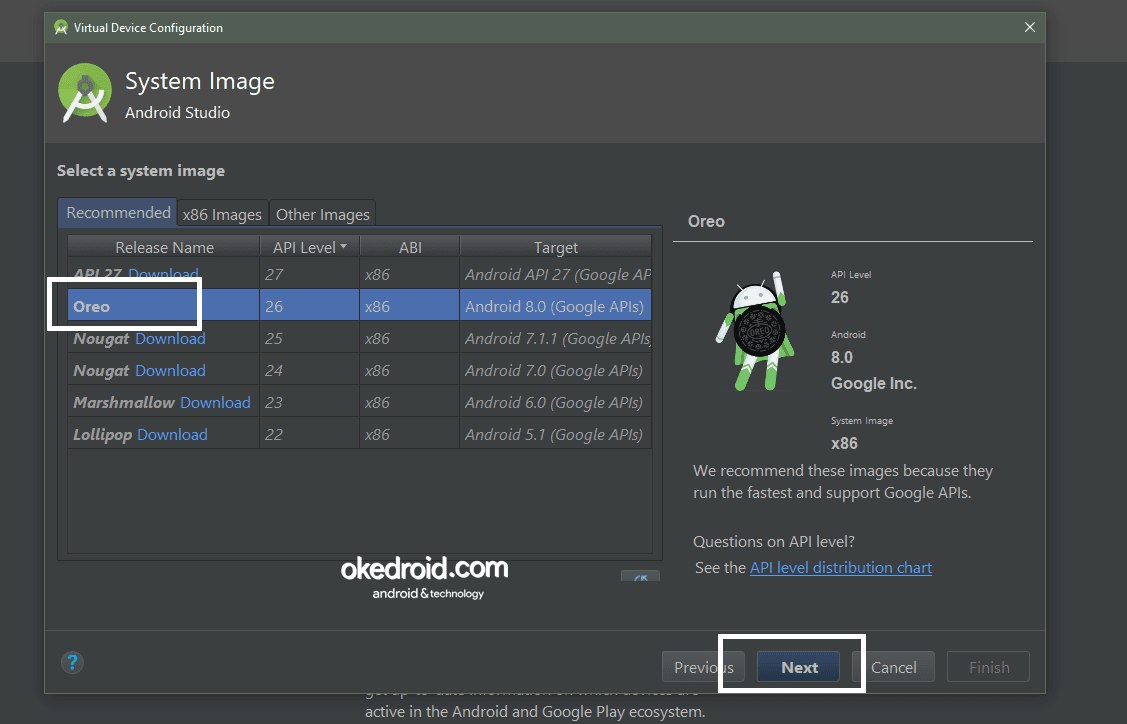Screen dimensions: 1127x724
Task: Switch to the Other Images tab
Action: (x=323, y=214)
